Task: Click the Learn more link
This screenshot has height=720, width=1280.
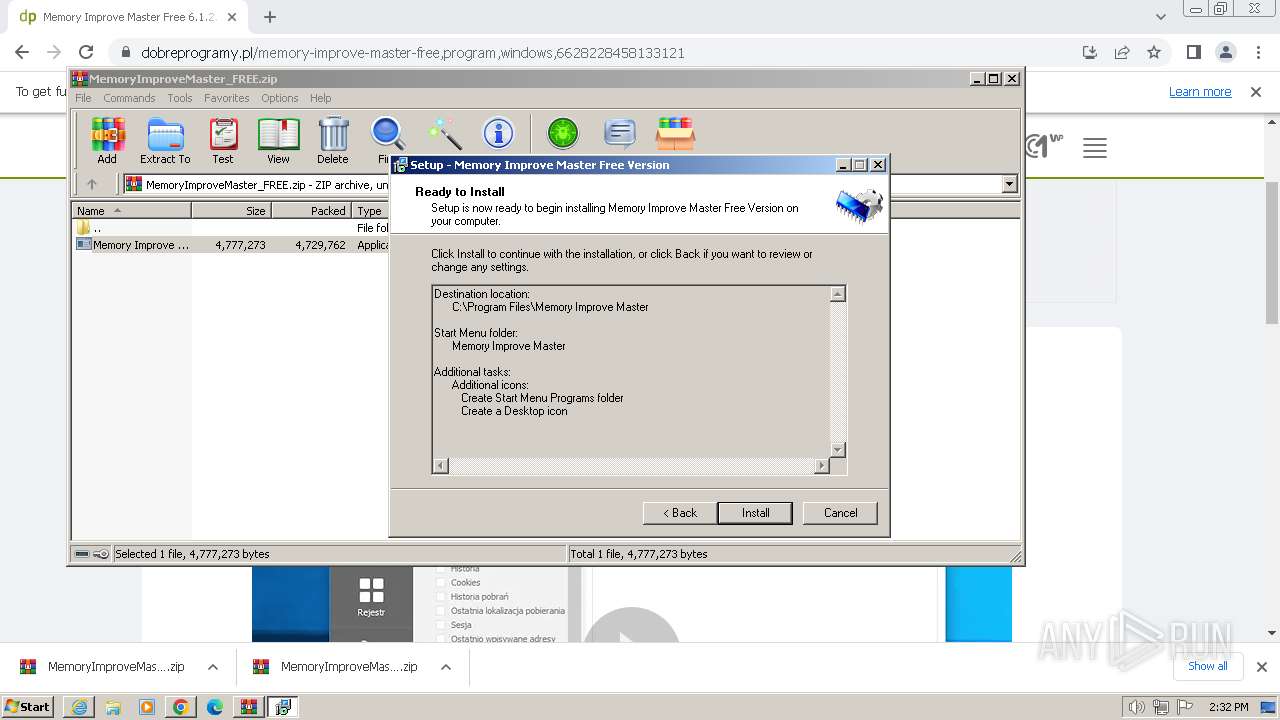Action: [1200, 92]
